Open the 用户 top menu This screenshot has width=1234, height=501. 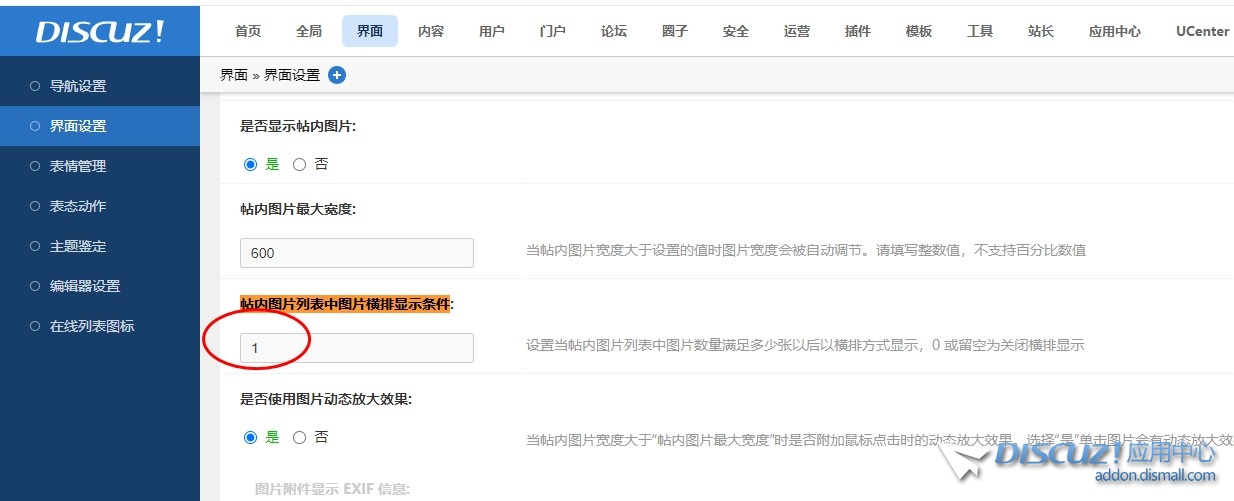coord(492,31)
